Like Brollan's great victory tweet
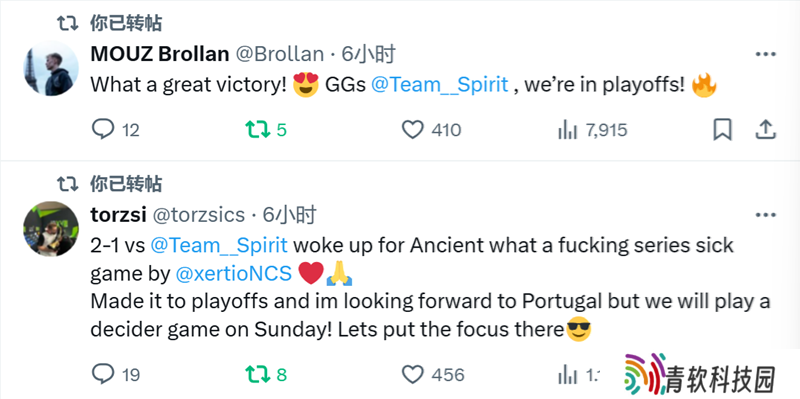Viewport: 800px width, 399px height. coord(431,130)
